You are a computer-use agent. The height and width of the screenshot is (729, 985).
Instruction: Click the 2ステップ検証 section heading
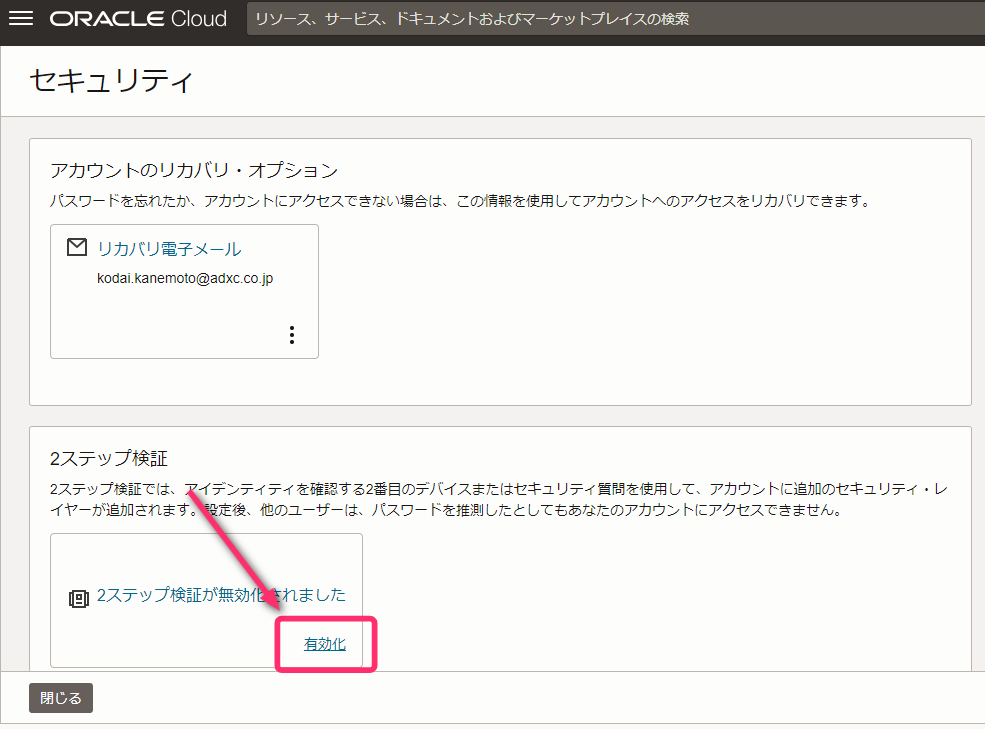[x=109, y=458]
